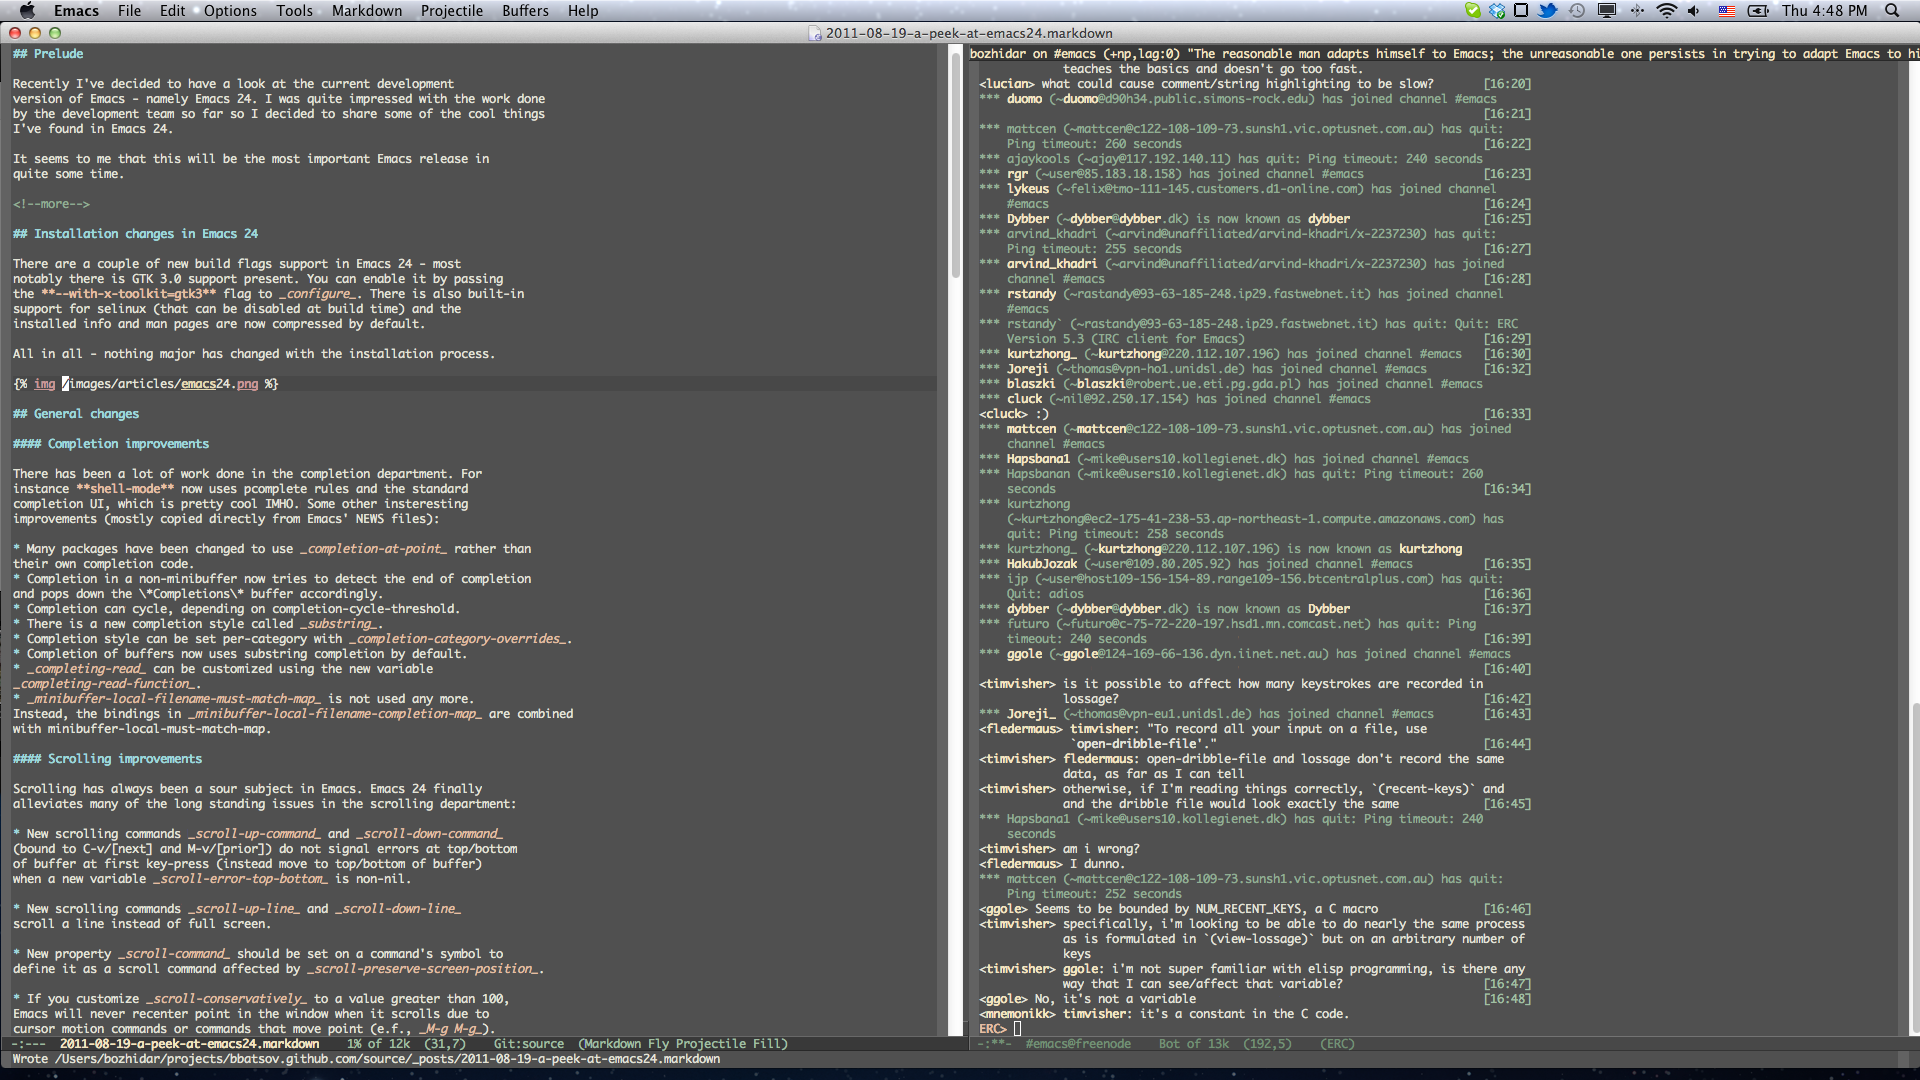Open the Markdown menu
Viewport: 1920px width, 1080px height.
coord(367,11)
